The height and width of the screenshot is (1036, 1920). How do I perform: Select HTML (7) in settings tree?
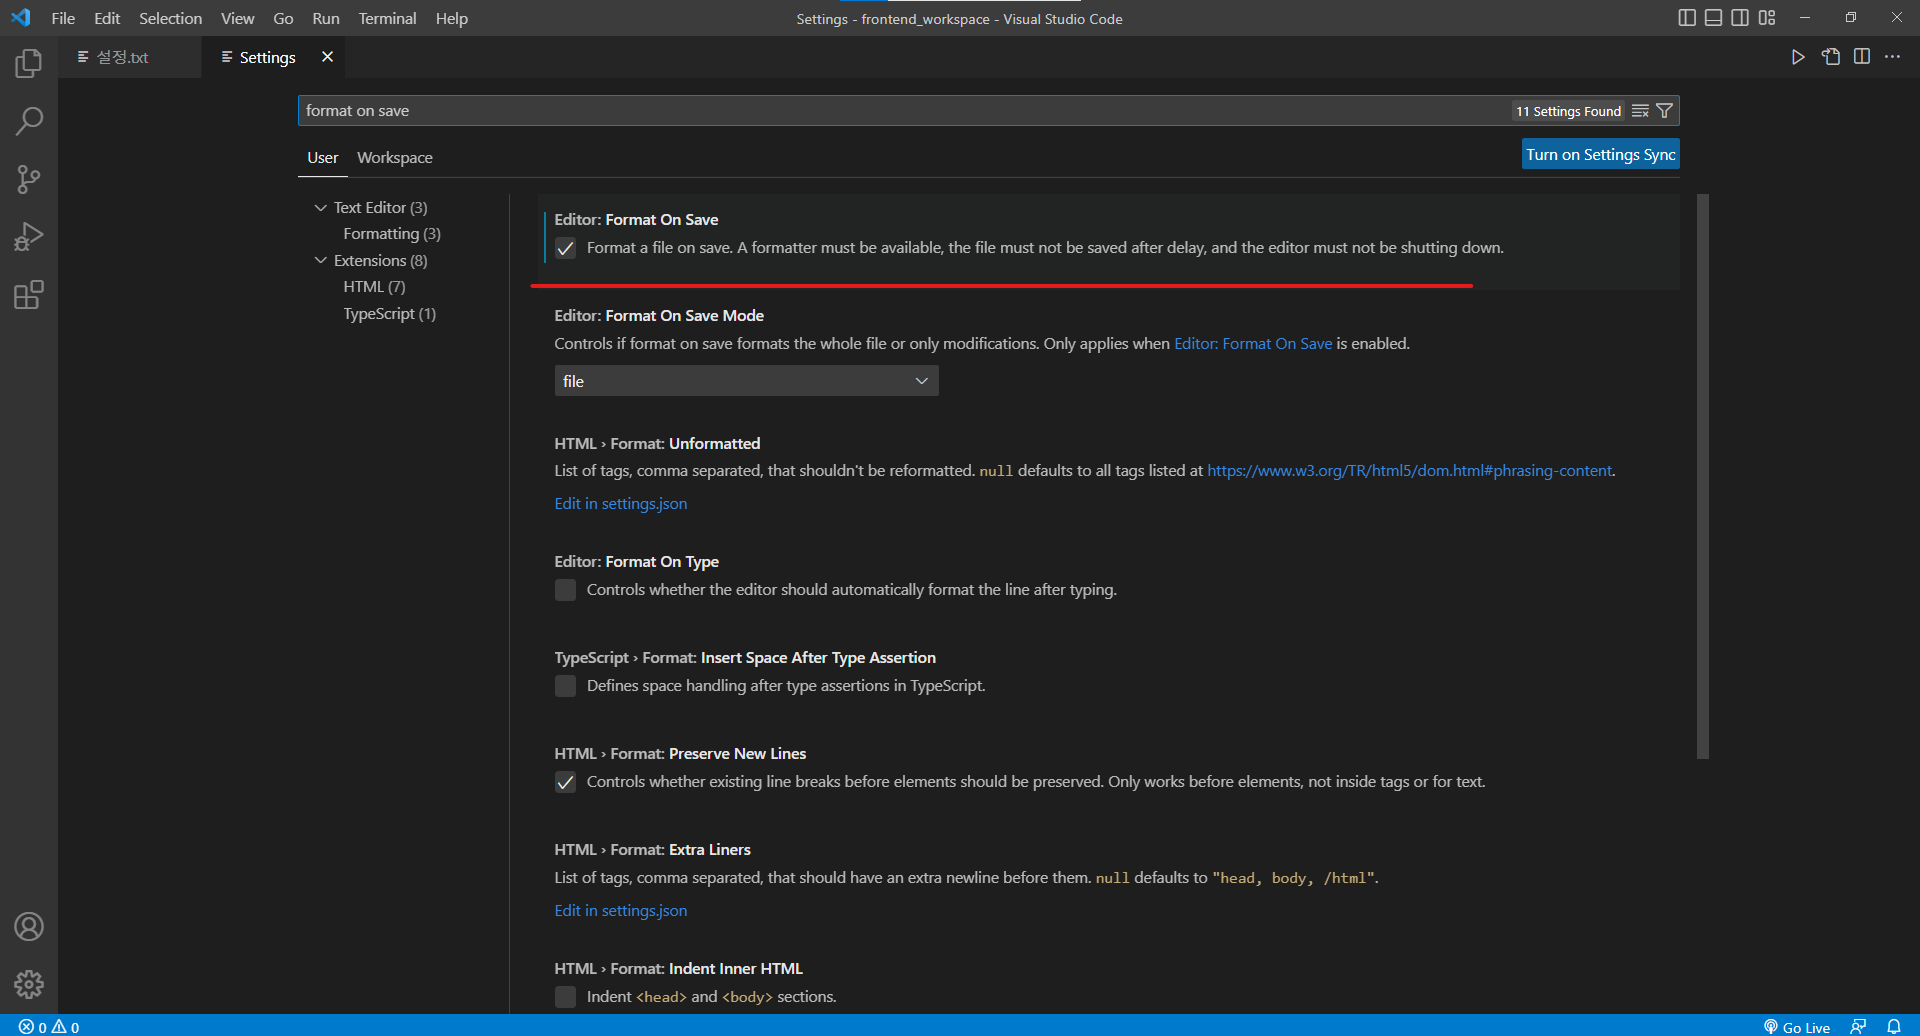click(x=374, y=287)
